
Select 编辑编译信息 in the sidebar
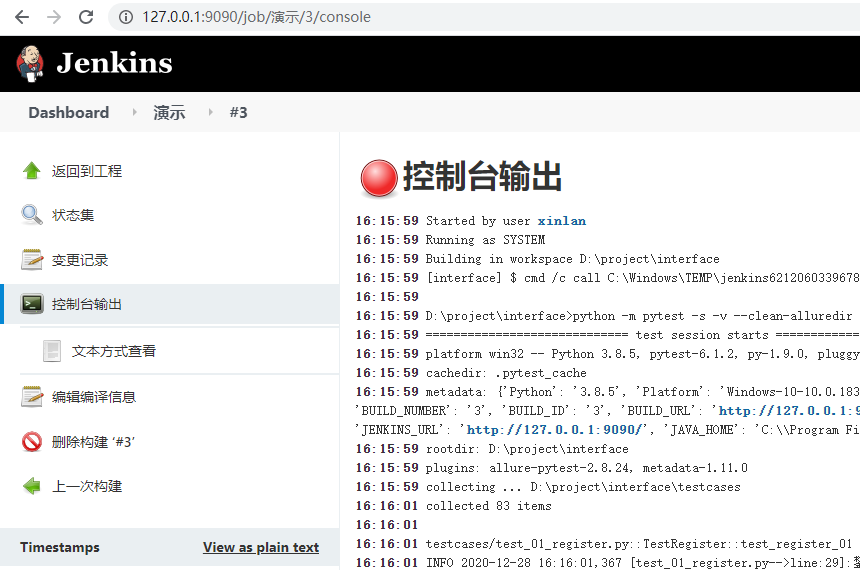click(x=94, y=397)
